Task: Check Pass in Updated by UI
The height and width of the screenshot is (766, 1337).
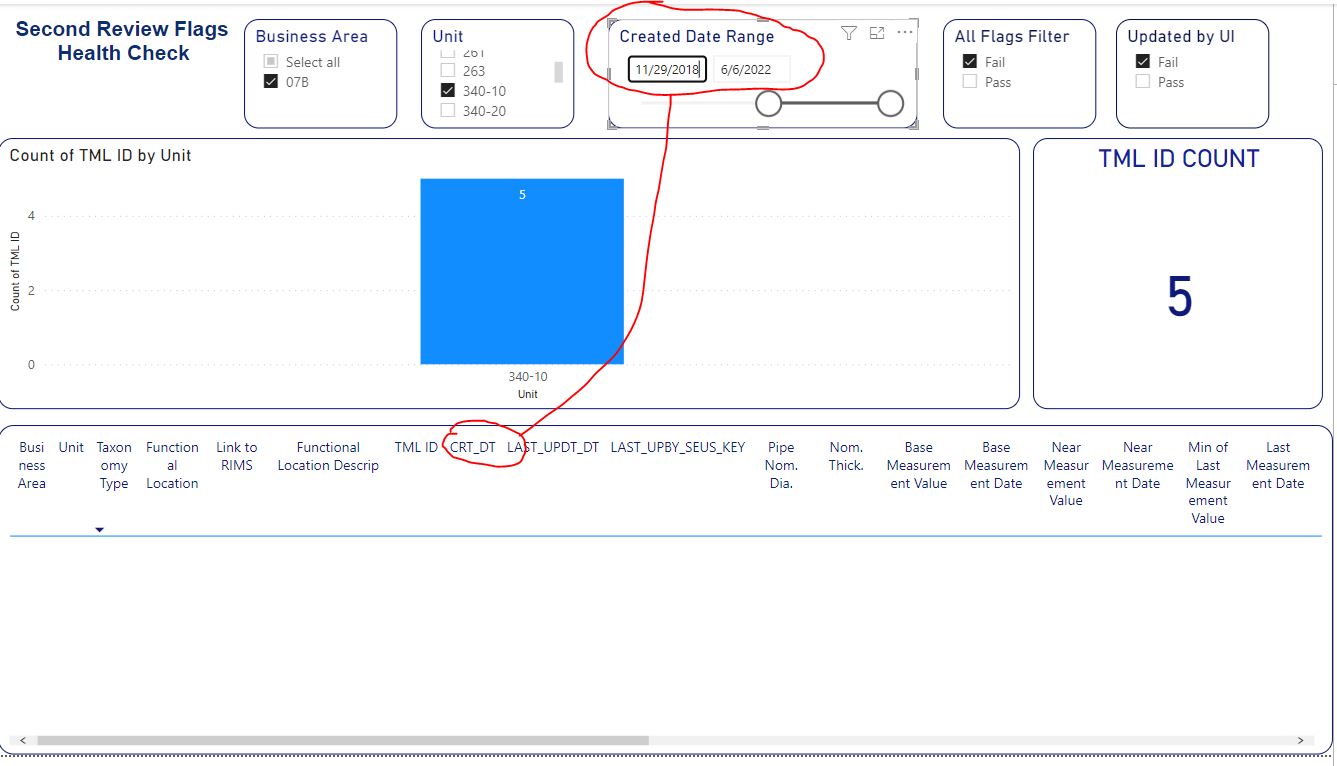Action: tap(1142, 82)
